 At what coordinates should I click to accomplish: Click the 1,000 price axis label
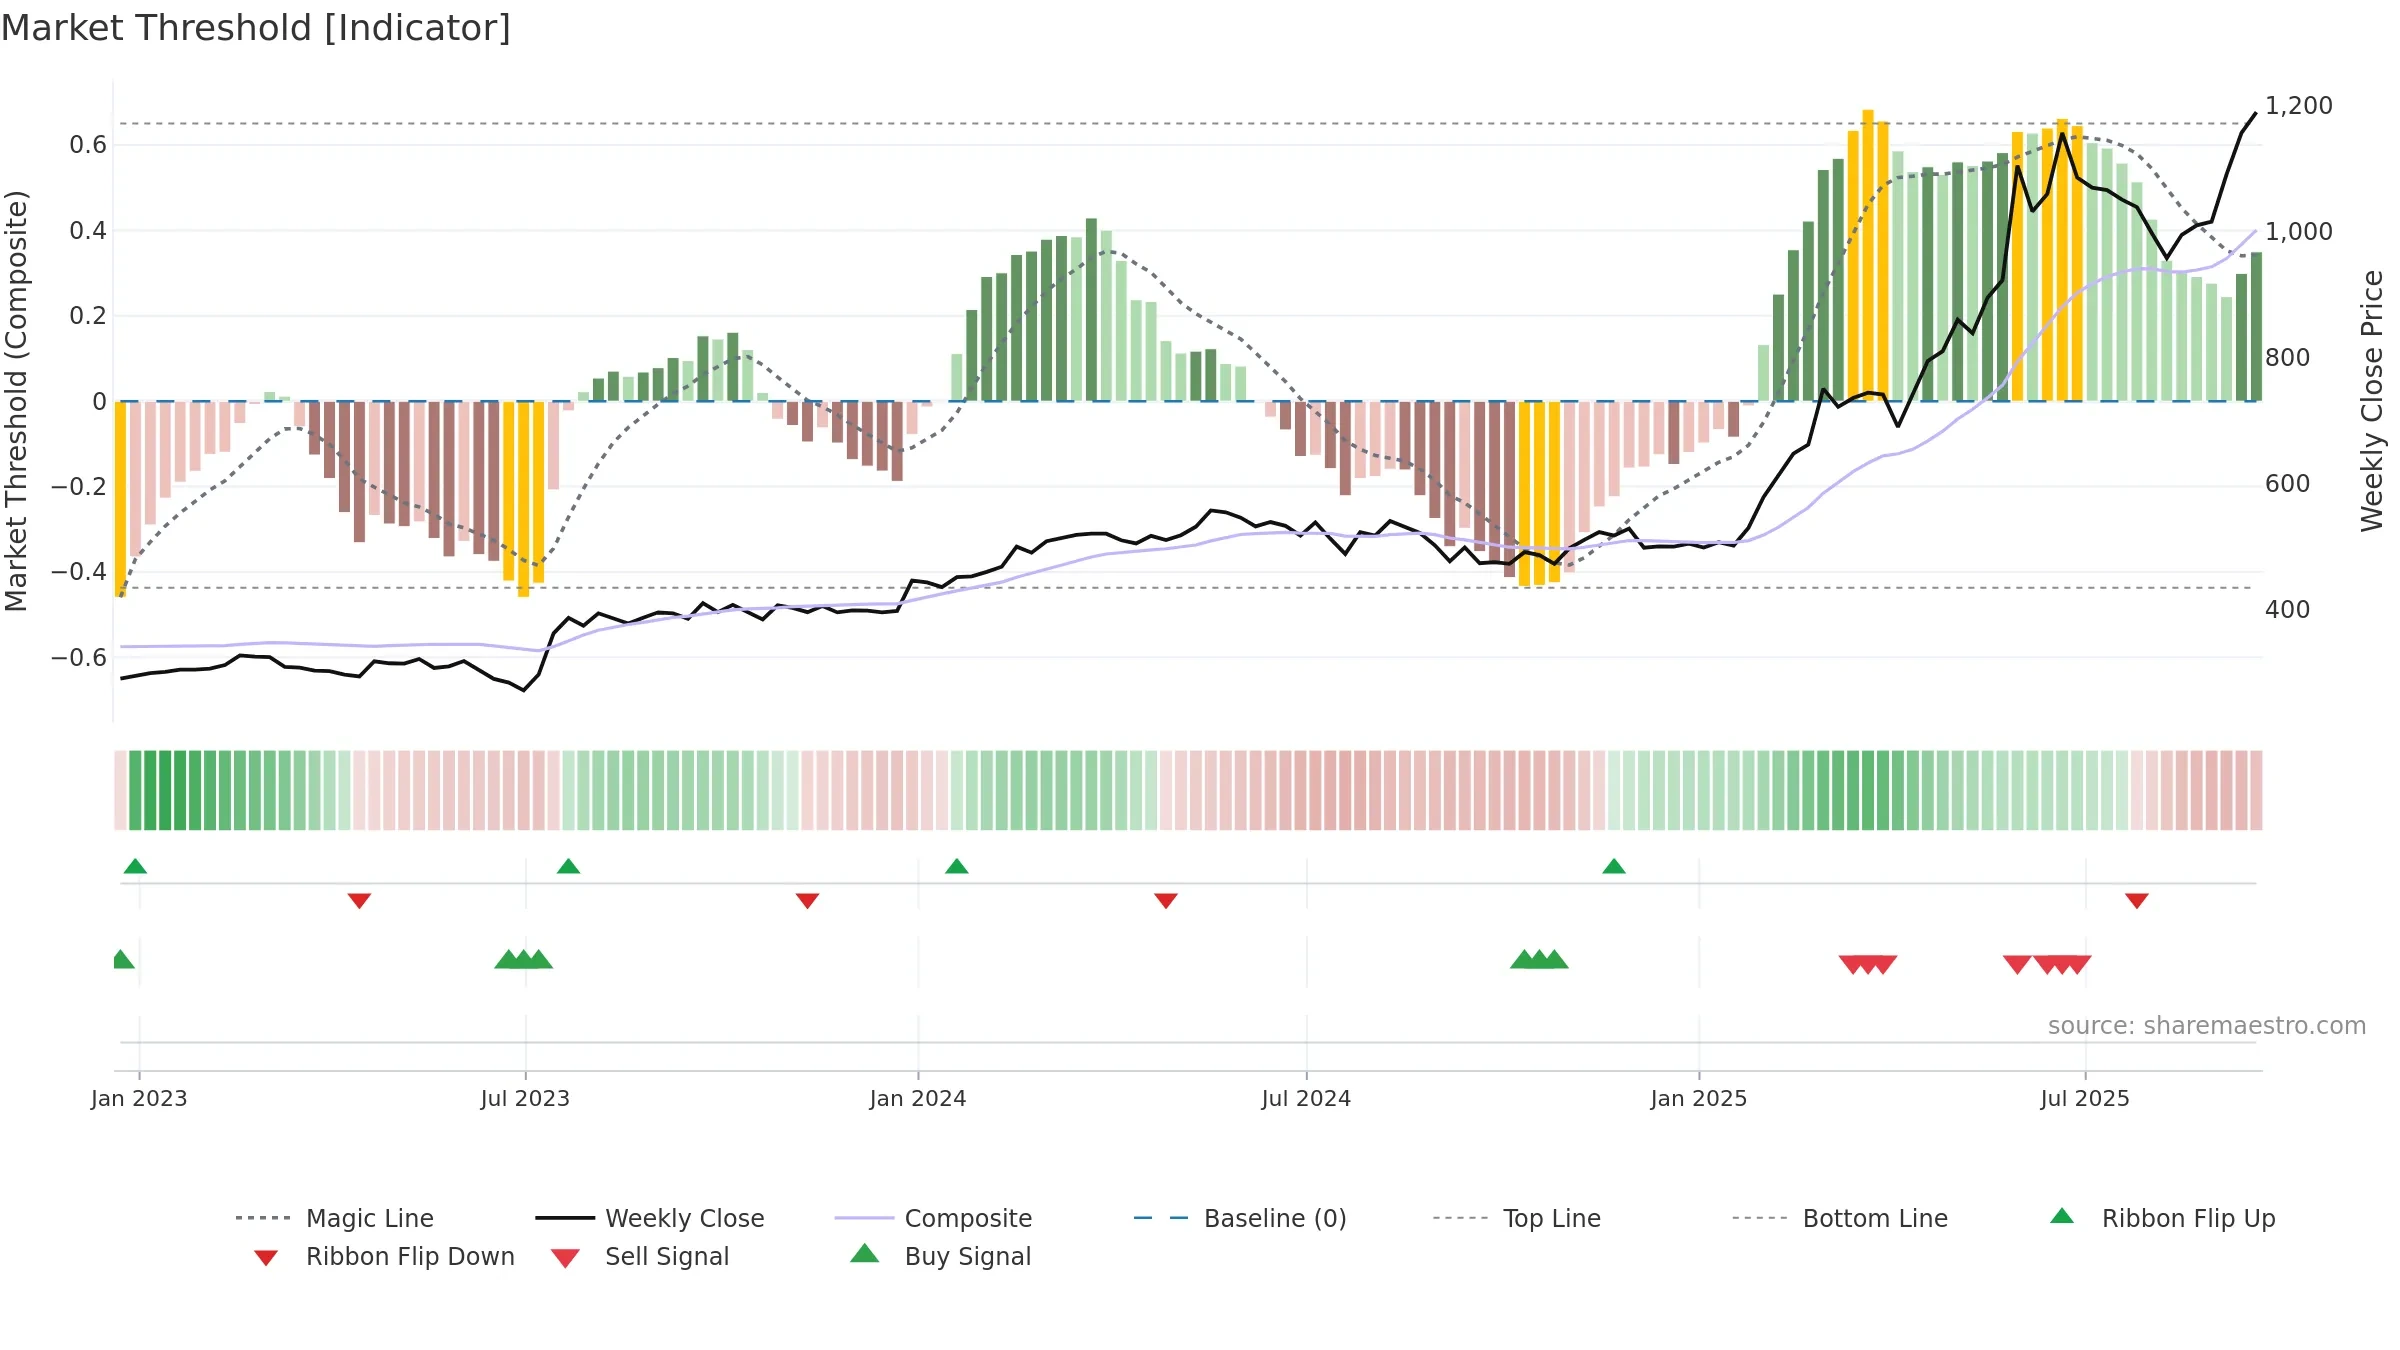tap(2299, 232)
